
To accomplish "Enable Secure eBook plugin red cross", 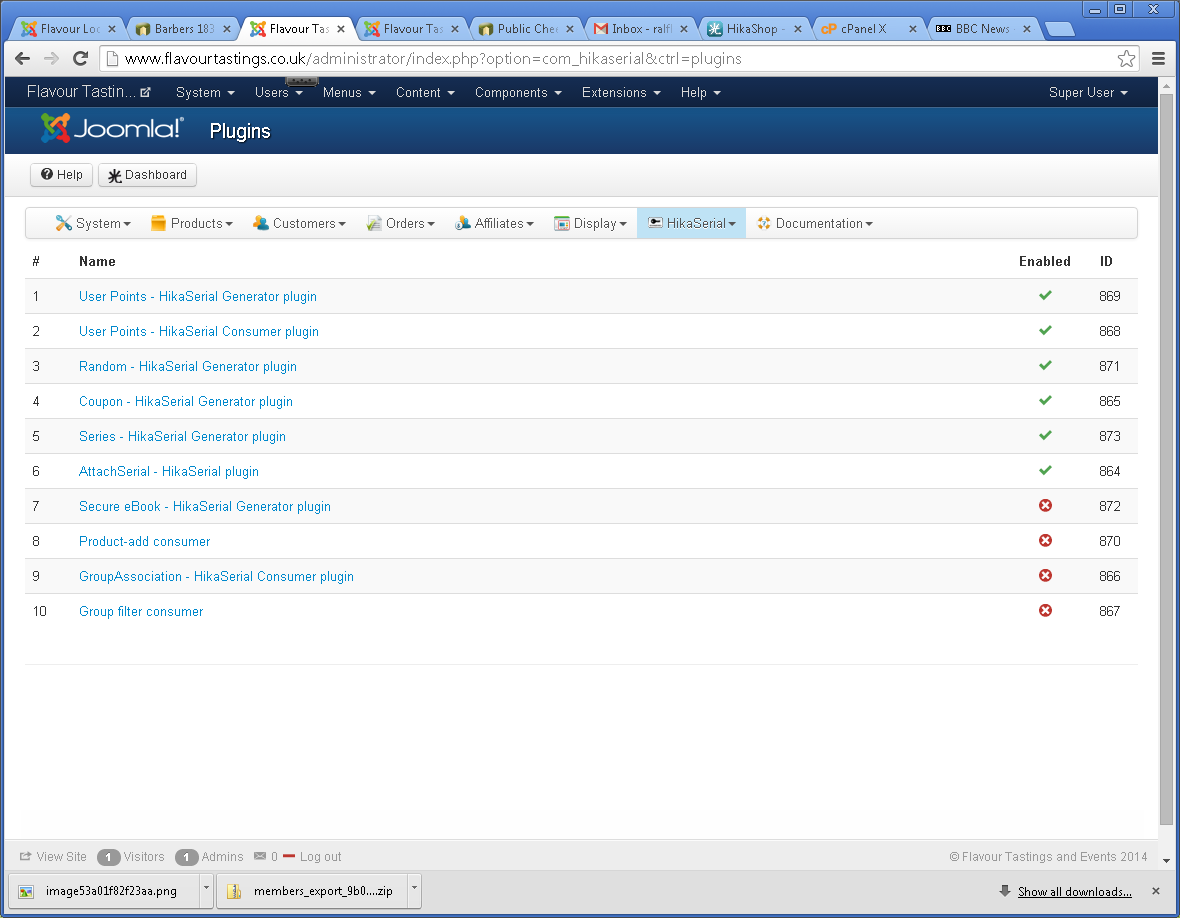I will [1045, 506].
